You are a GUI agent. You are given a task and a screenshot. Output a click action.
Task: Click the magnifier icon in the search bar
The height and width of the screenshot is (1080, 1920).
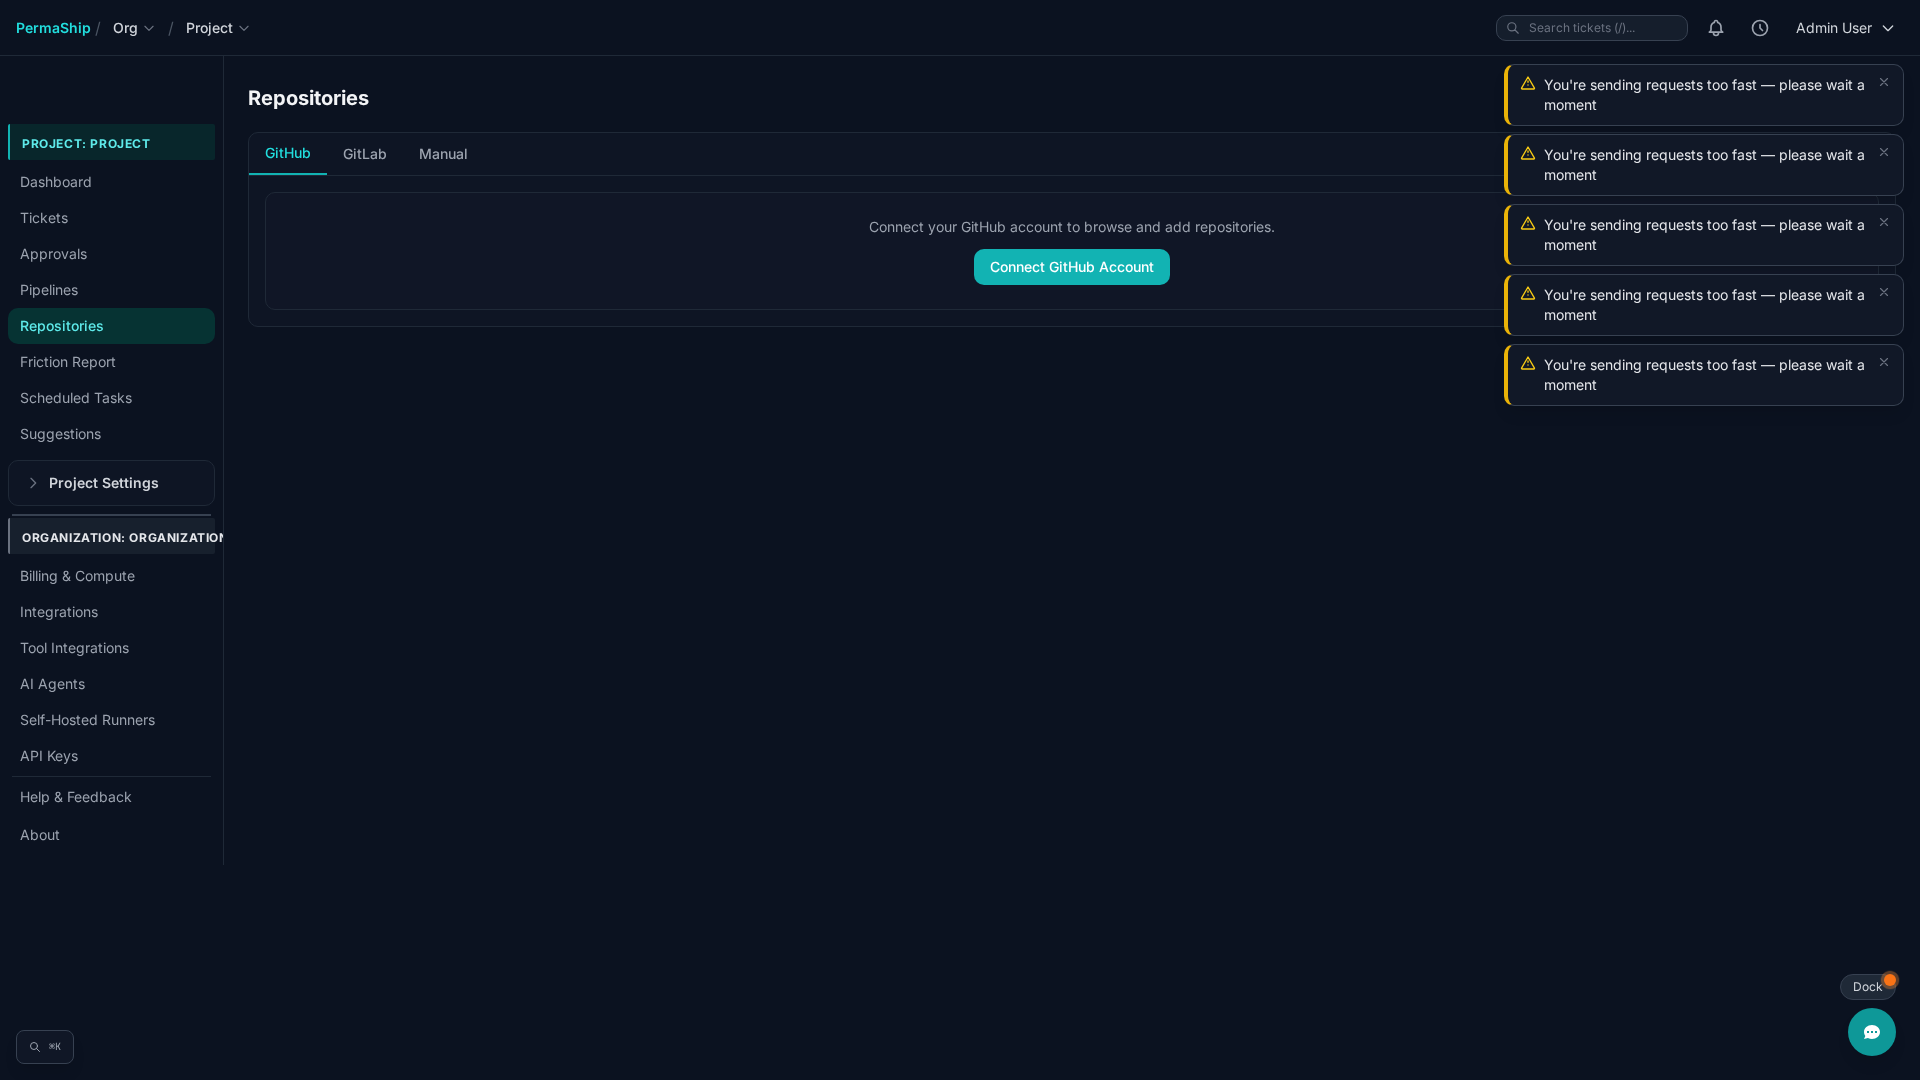coord(1512,28)
